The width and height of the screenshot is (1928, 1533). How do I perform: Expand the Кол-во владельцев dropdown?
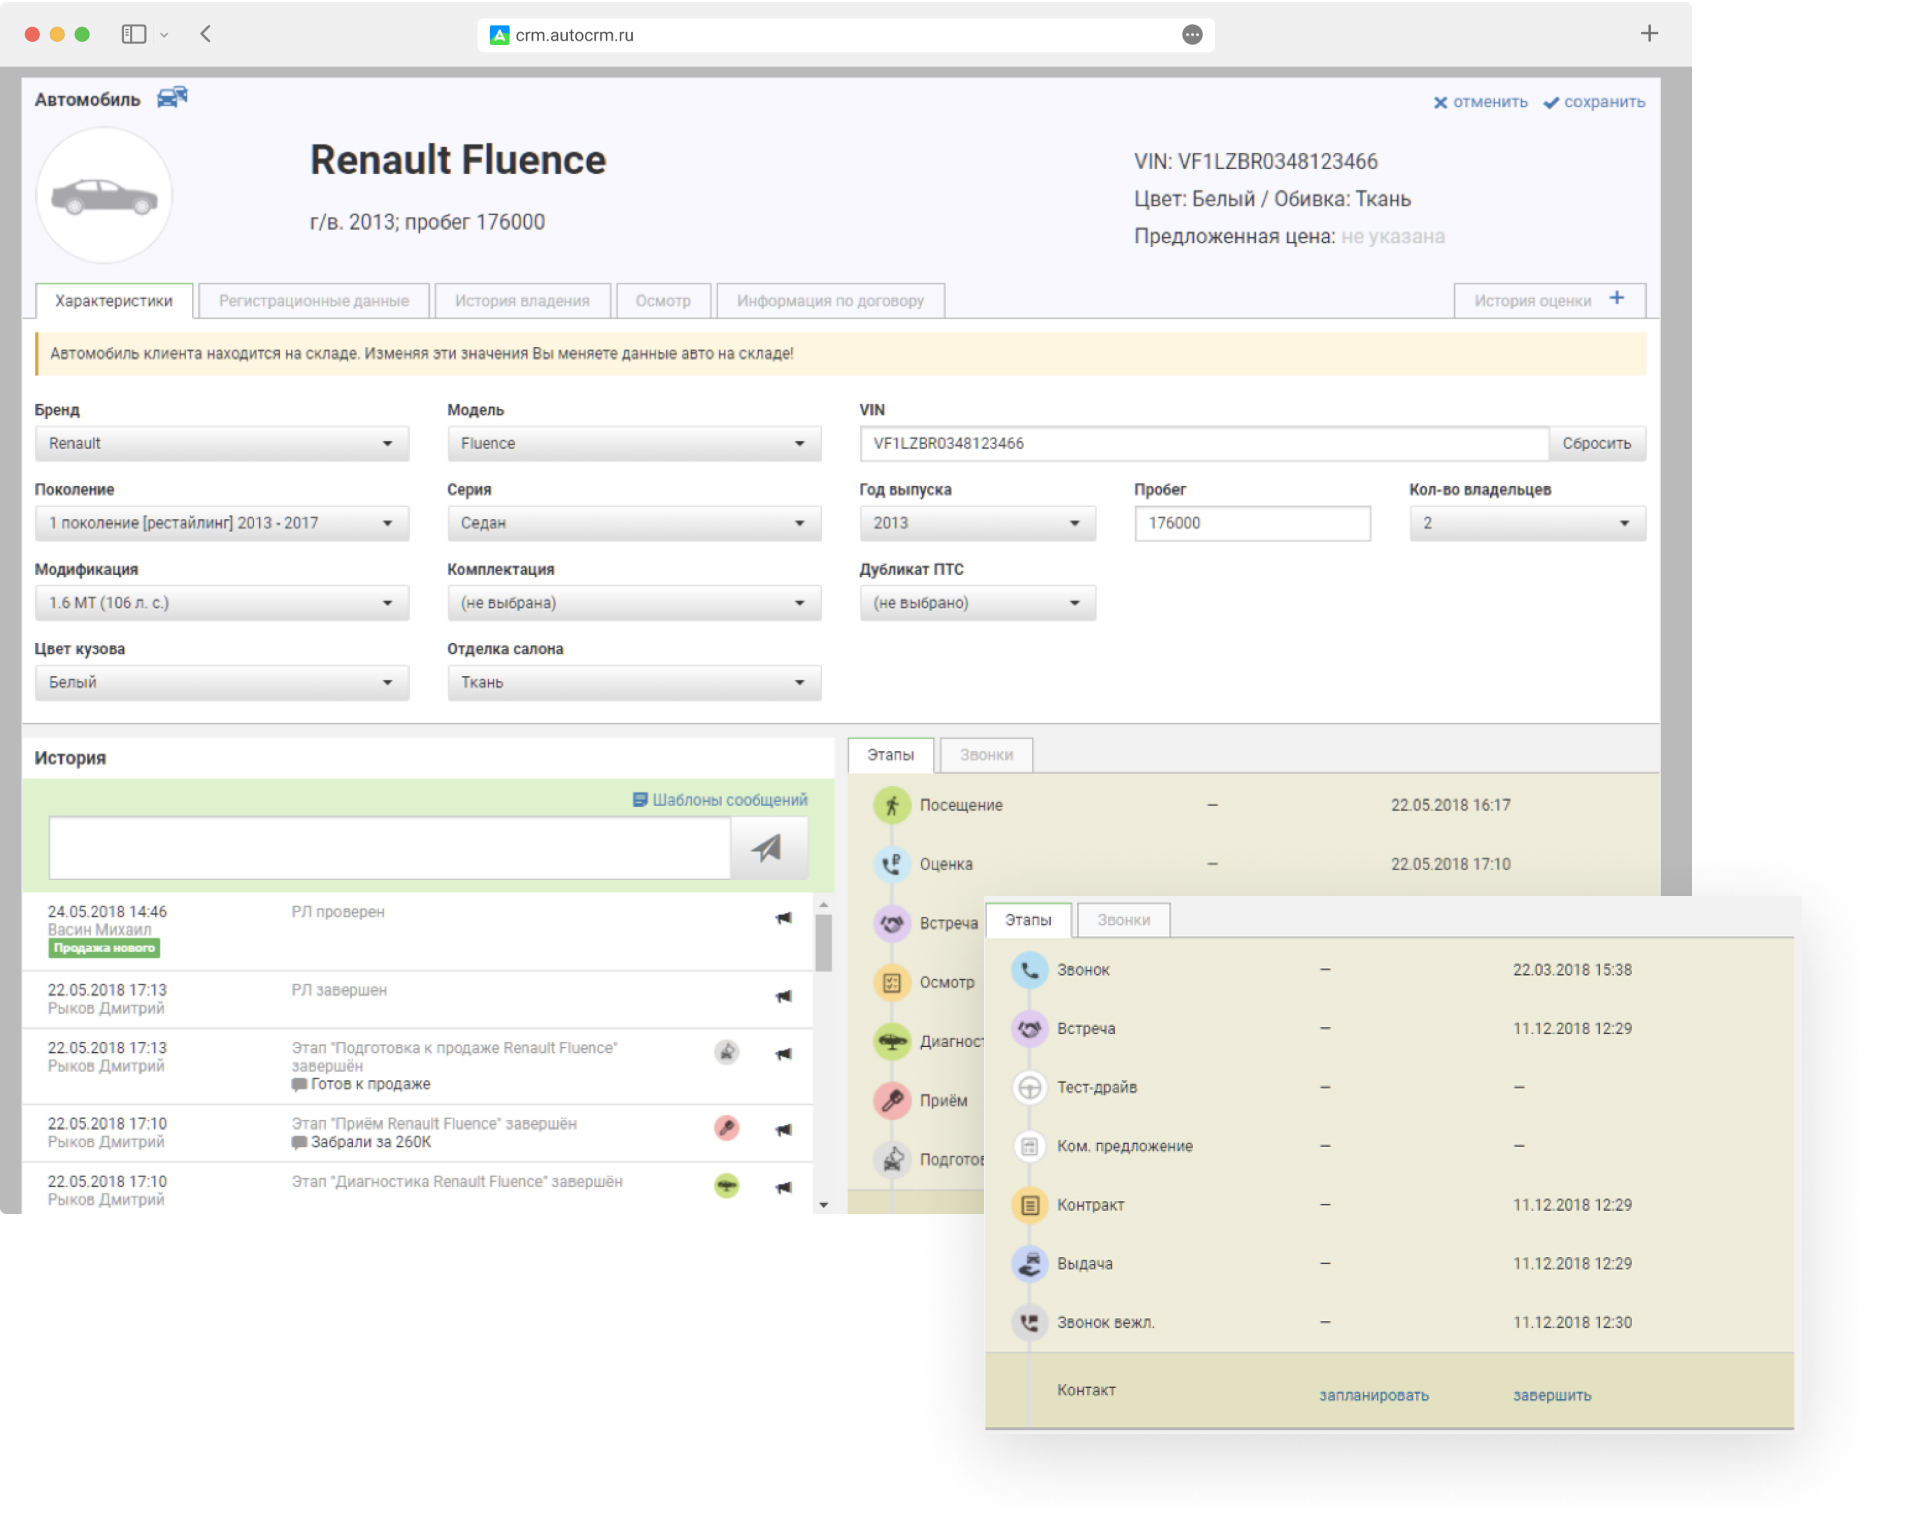1530,524
